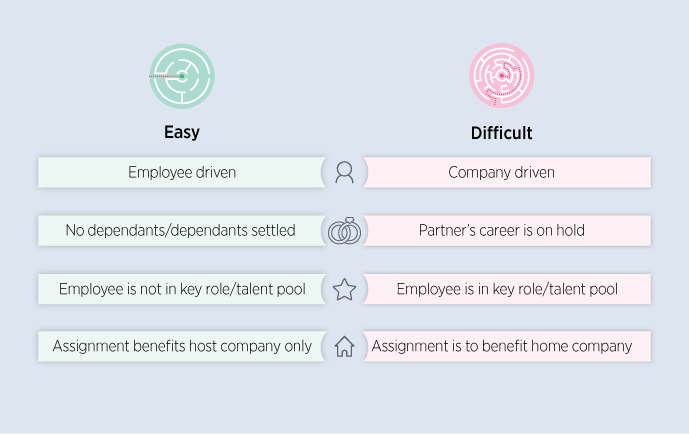
Task: Click the person silhouette icon
Action: coord(344,172)
